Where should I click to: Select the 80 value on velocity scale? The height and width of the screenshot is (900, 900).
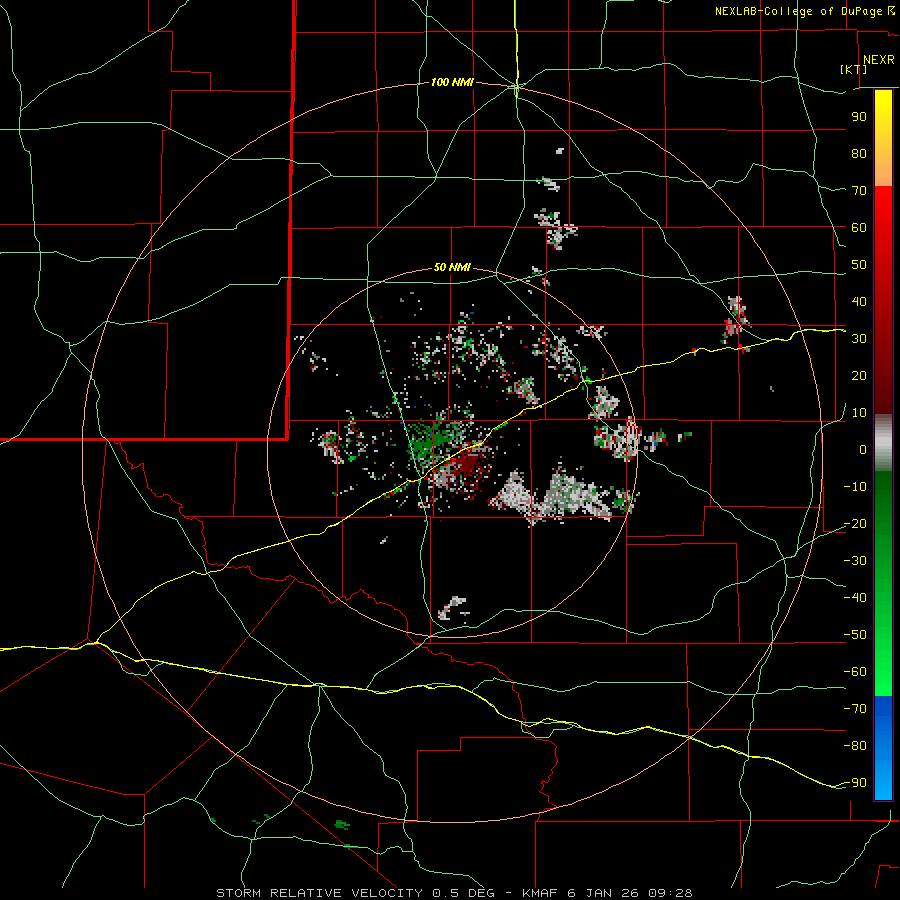(x=859, y=154)
